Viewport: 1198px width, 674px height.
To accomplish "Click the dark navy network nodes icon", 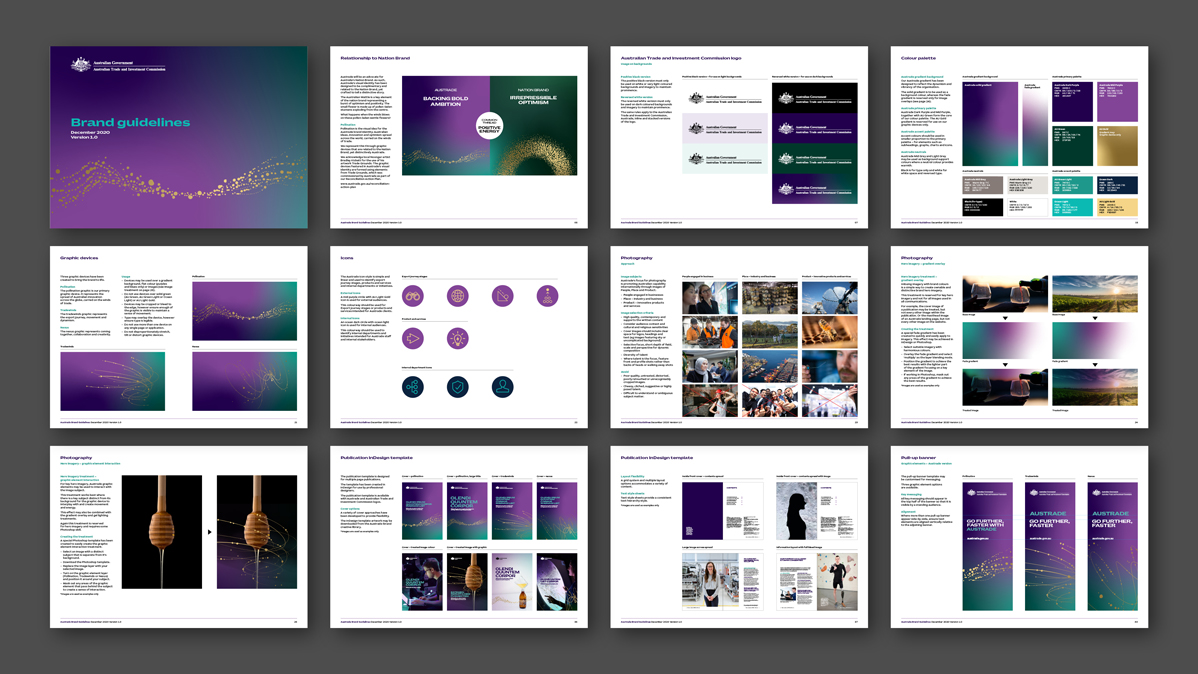I will (x=413, y=387).
